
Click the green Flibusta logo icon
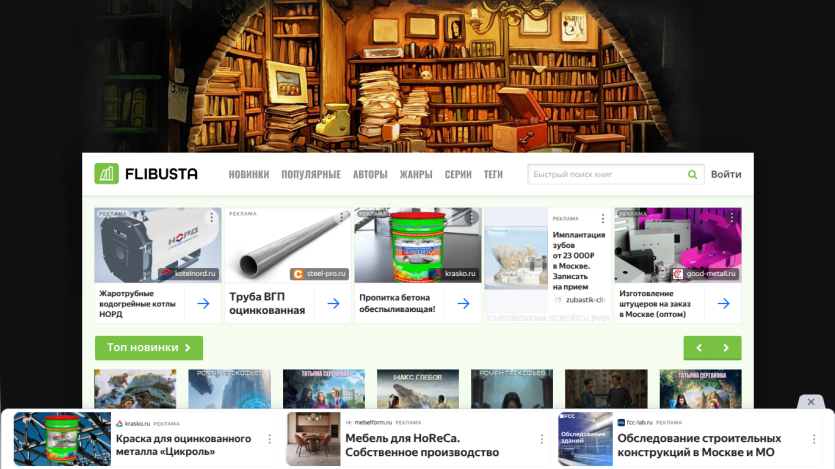pos(106,174)
